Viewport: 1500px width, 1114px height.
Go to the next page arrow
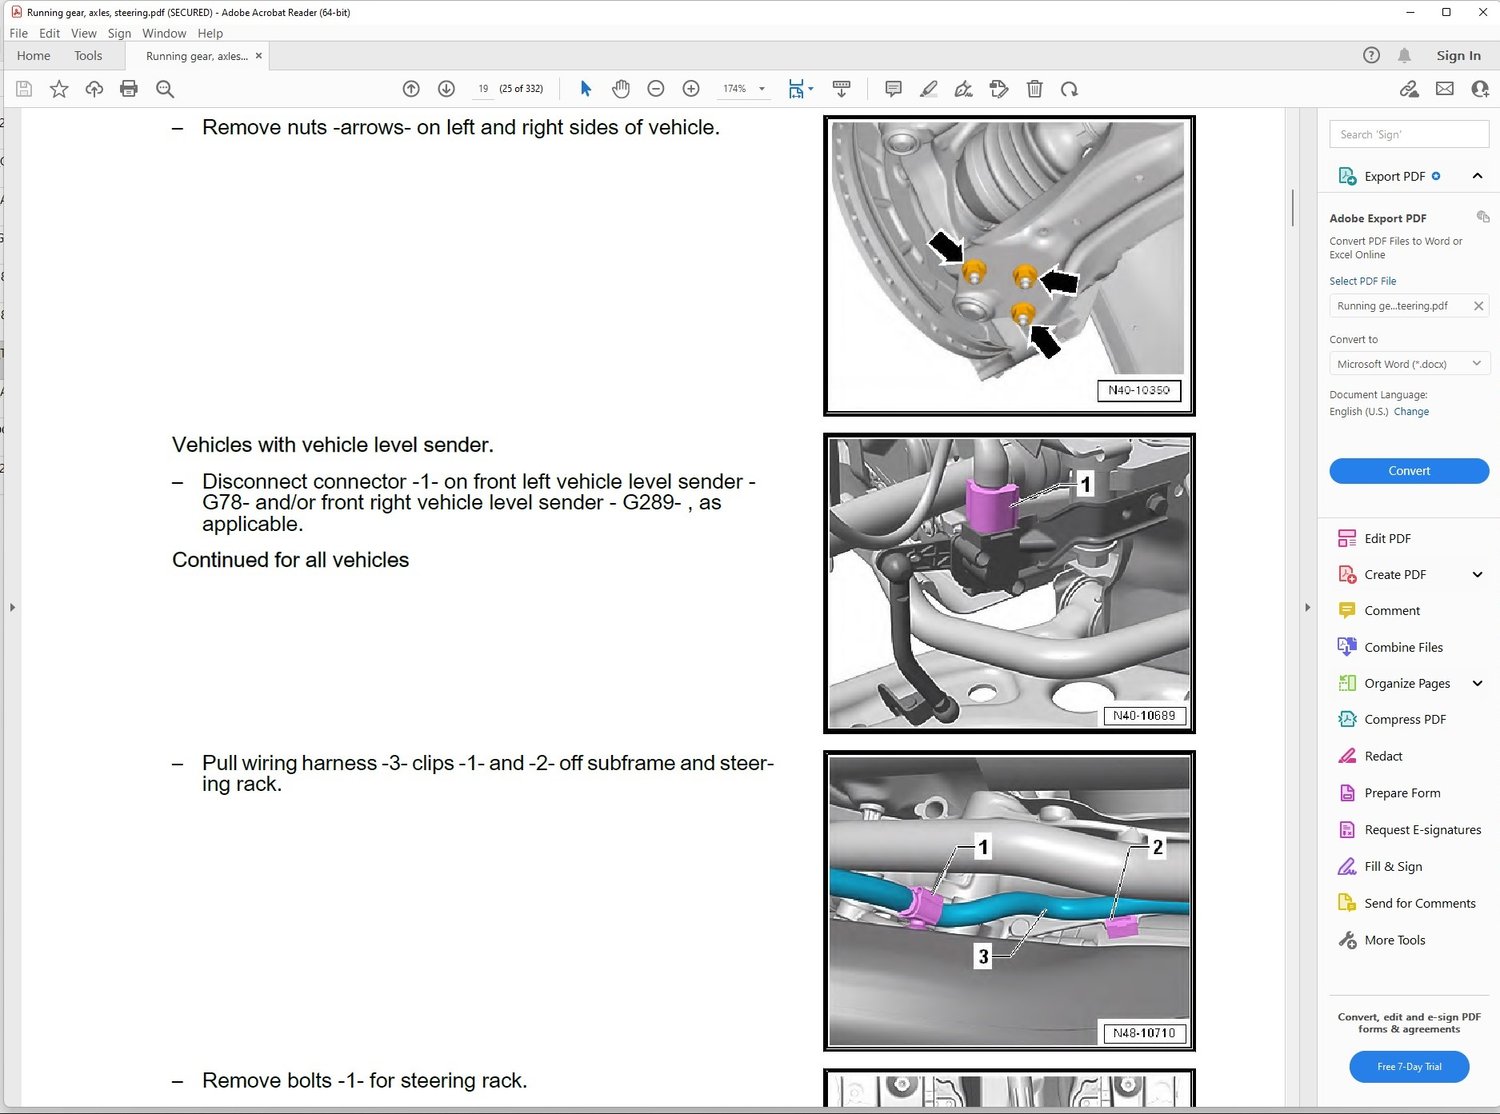(447, 89)
